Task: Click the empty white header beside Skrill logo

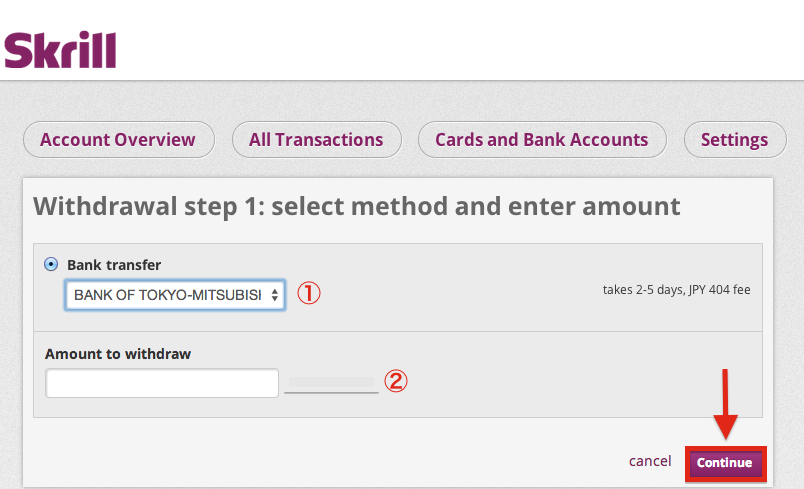Action: pyautogui.click(x=450, y=45)
